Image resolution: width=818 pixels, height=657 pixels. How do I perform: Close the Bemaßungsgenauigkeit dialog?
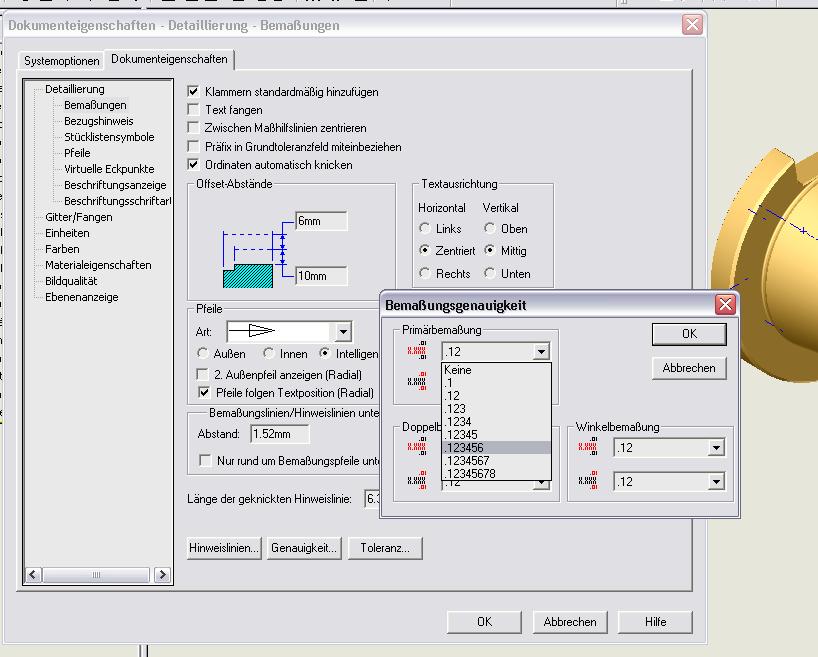point(725,305)
